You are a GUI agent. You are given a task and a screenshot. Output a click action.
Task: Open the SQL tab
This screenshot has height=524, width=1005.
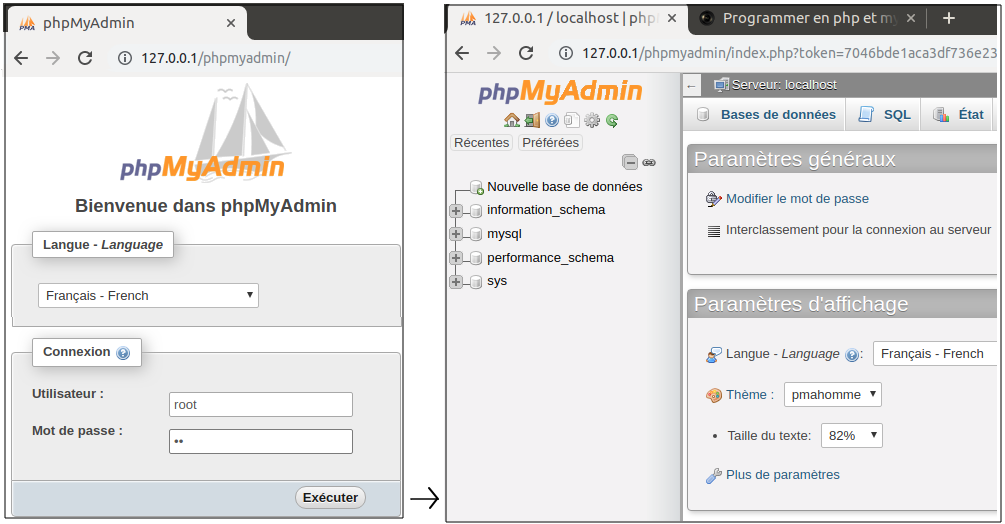coord(883,115)
